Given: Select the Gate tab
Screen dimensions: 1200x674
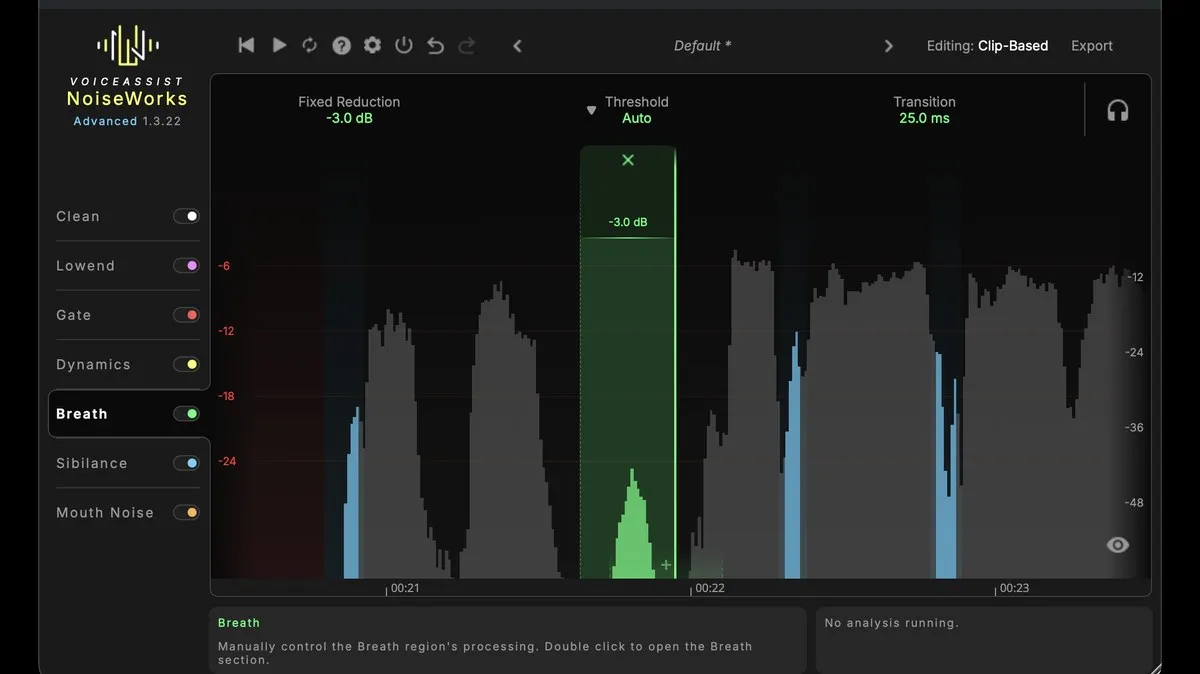Looking at the screenshot, I should coord(73,315).
